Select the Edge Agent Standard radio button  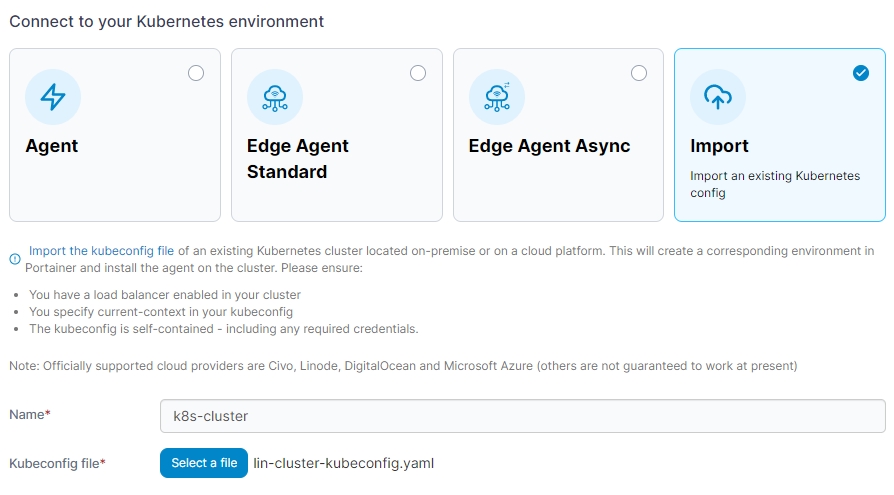418,73
